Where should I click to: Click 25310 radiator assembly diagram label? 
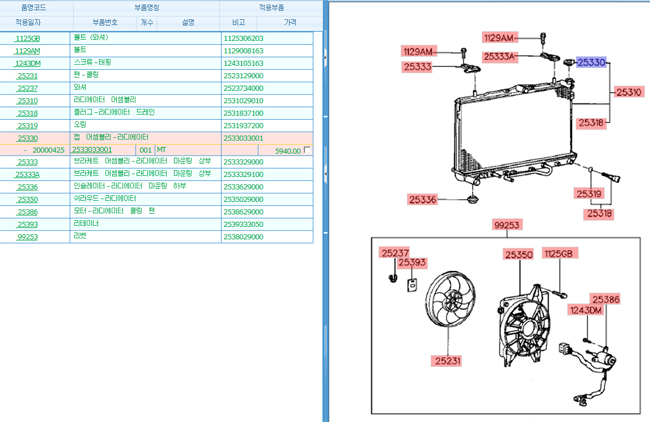[628, 92]
